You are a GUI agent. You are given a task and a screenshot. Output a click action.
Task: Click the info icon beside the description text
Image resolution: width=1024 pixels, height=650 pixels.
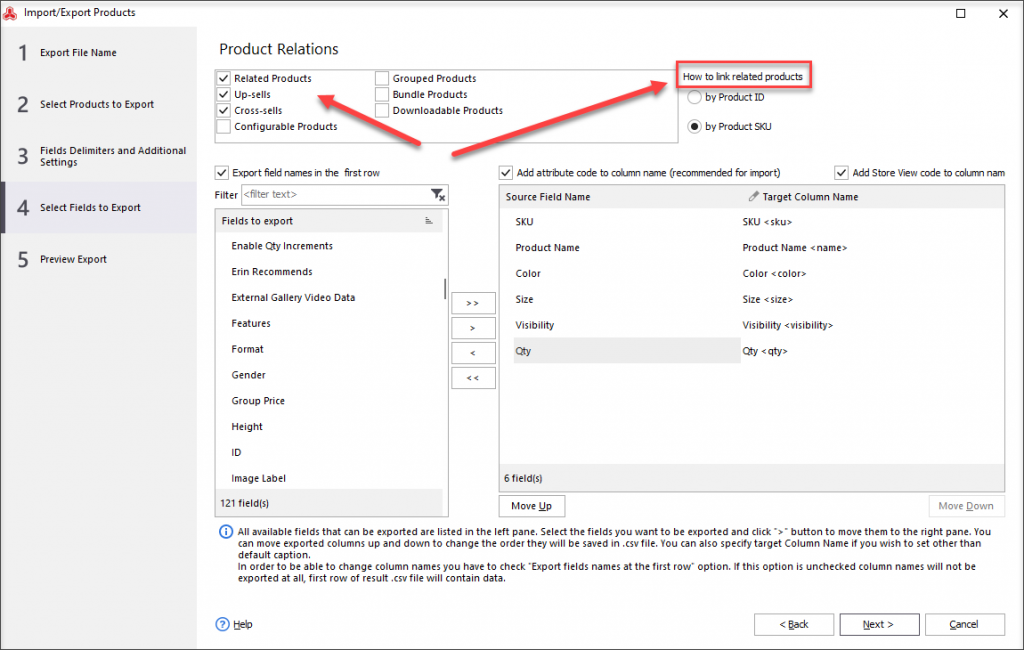(225, 532)
